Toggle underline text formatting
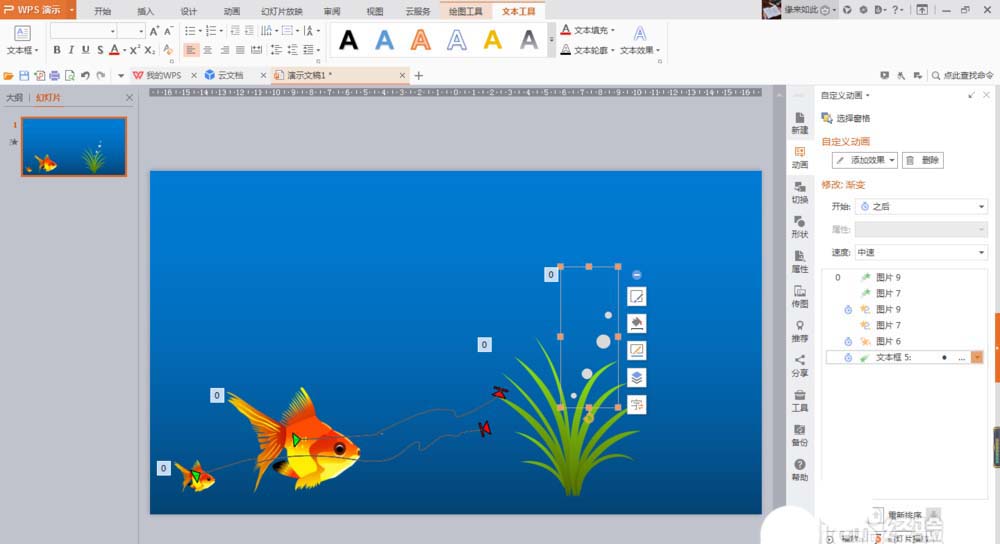The image size is (1000, 544). pos(85,50)
